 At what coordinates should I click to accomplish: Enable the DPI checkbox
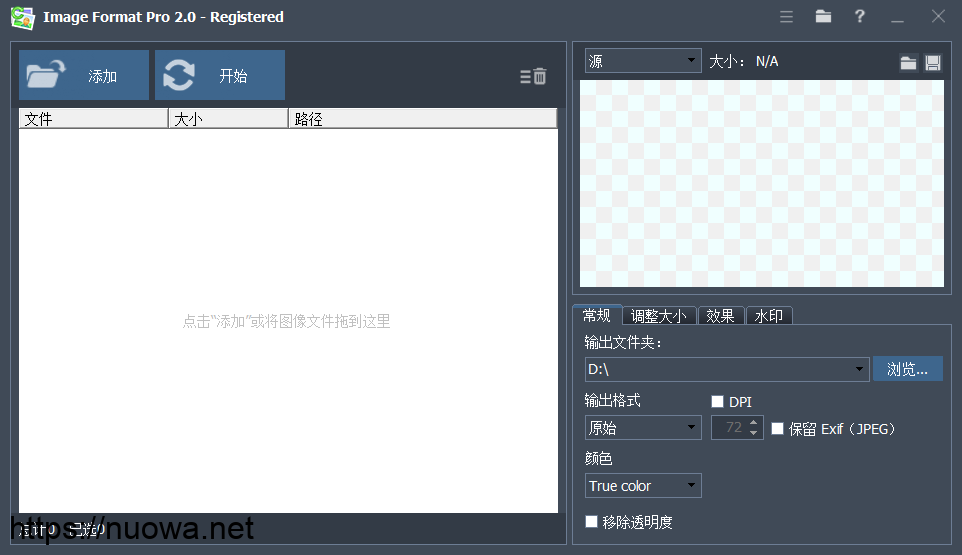tap(717, 402)
